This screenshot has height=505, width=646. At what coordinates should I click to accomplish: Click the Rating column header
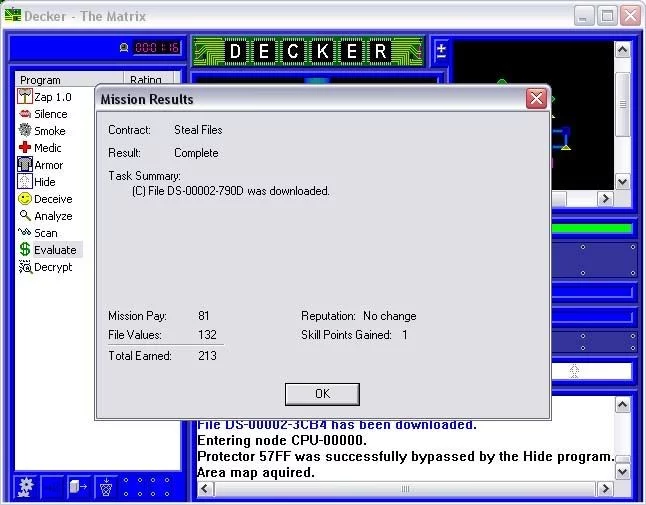click(x=147, y=80)
